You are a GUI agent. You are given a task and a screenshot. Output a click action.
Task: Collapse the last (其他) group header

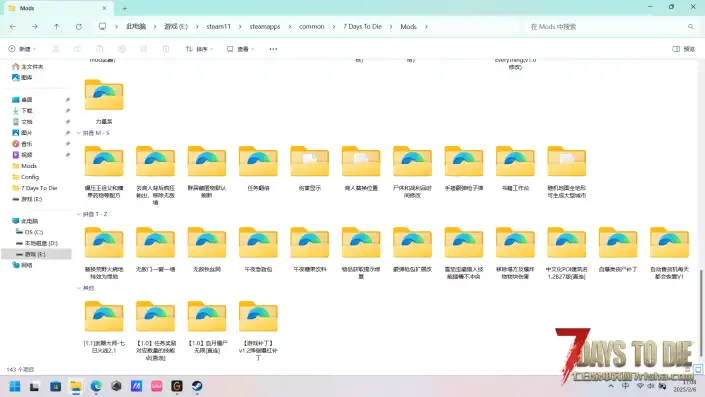[79, 288]
